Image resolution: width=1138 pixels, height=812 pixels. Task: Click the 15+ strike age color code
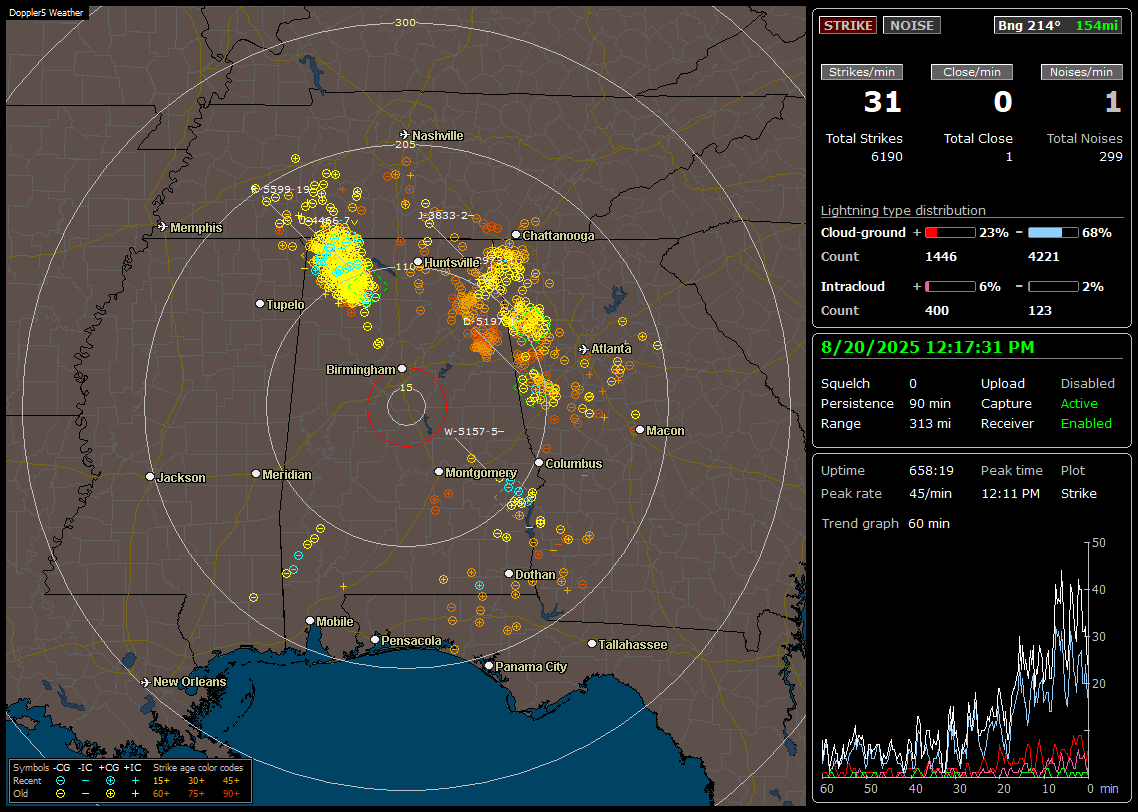(x=161, y=781)
